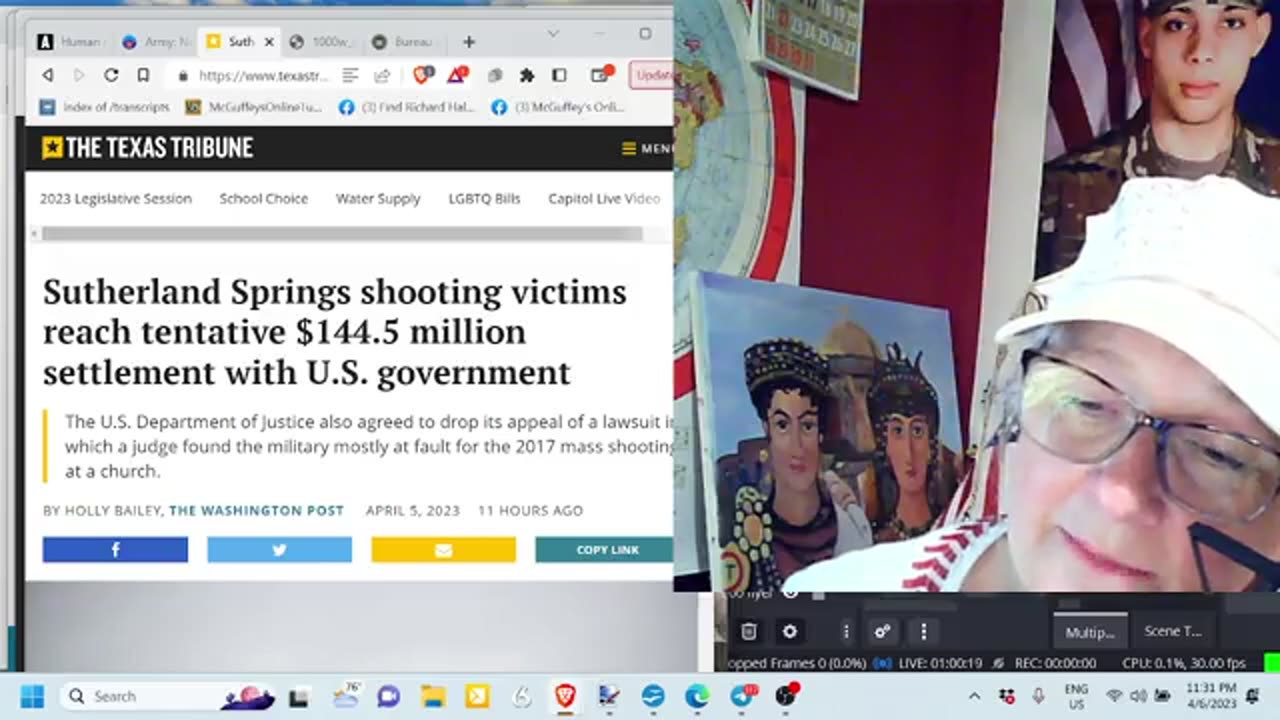The height and width of the screenshot is (720, 1280).
Task: Open Water Supply nav link
Action: (x=378, y=198)
